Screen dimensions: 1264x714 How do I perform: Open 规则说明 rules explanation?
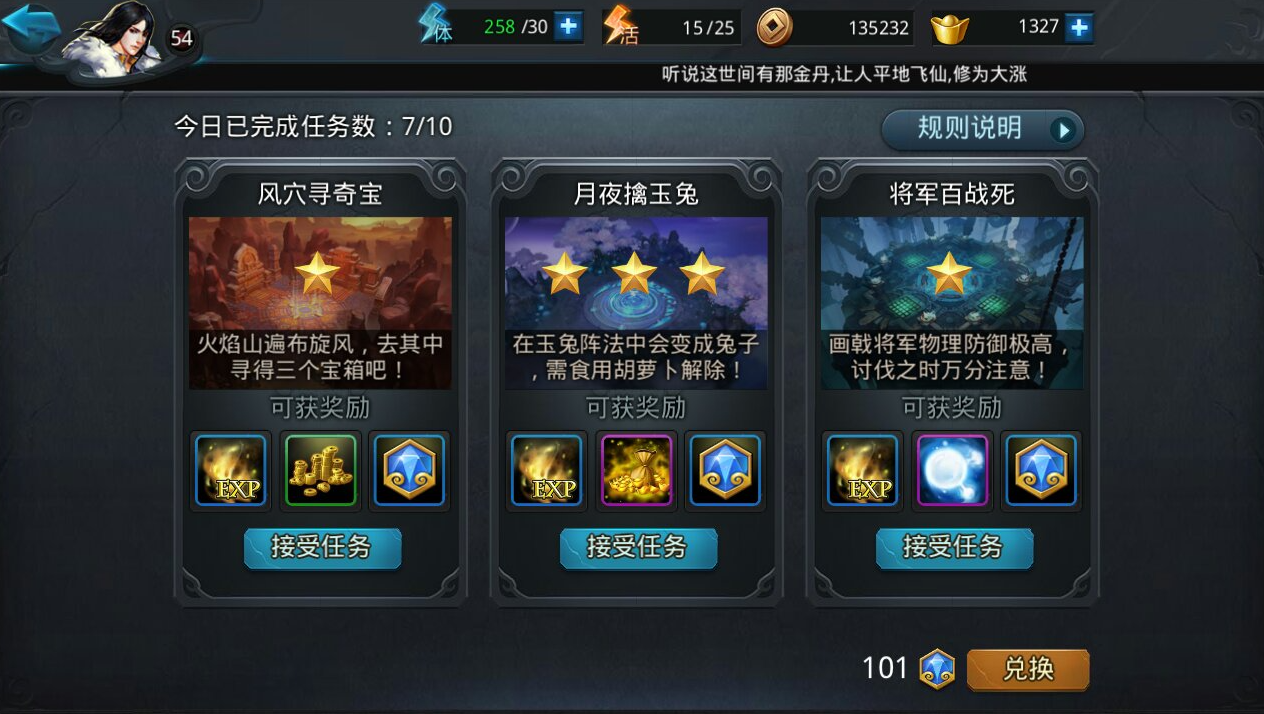(982, 129)
